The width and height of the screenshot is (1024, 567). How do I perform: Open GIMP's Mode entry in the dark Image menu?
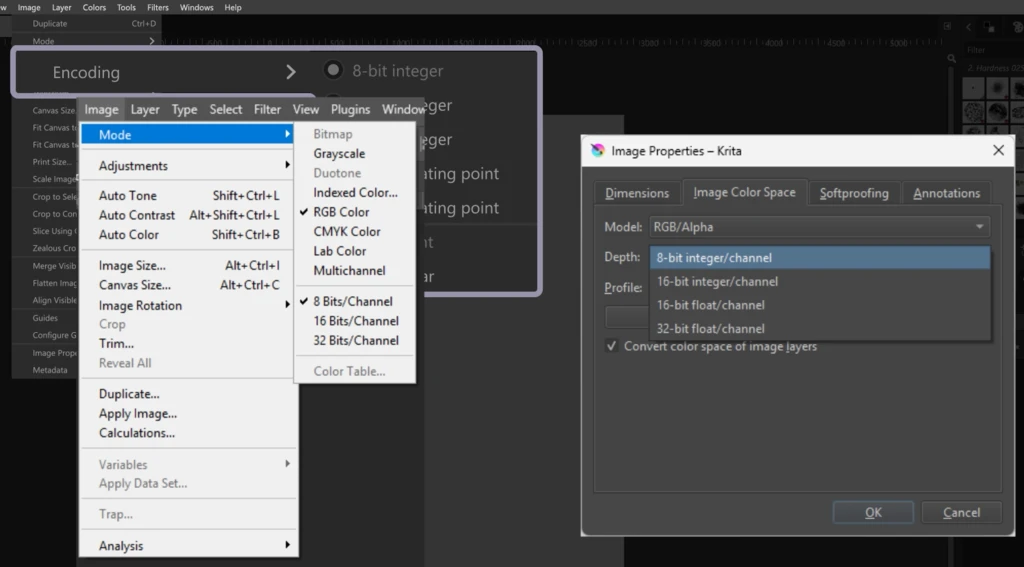click(x=87, y=40)
